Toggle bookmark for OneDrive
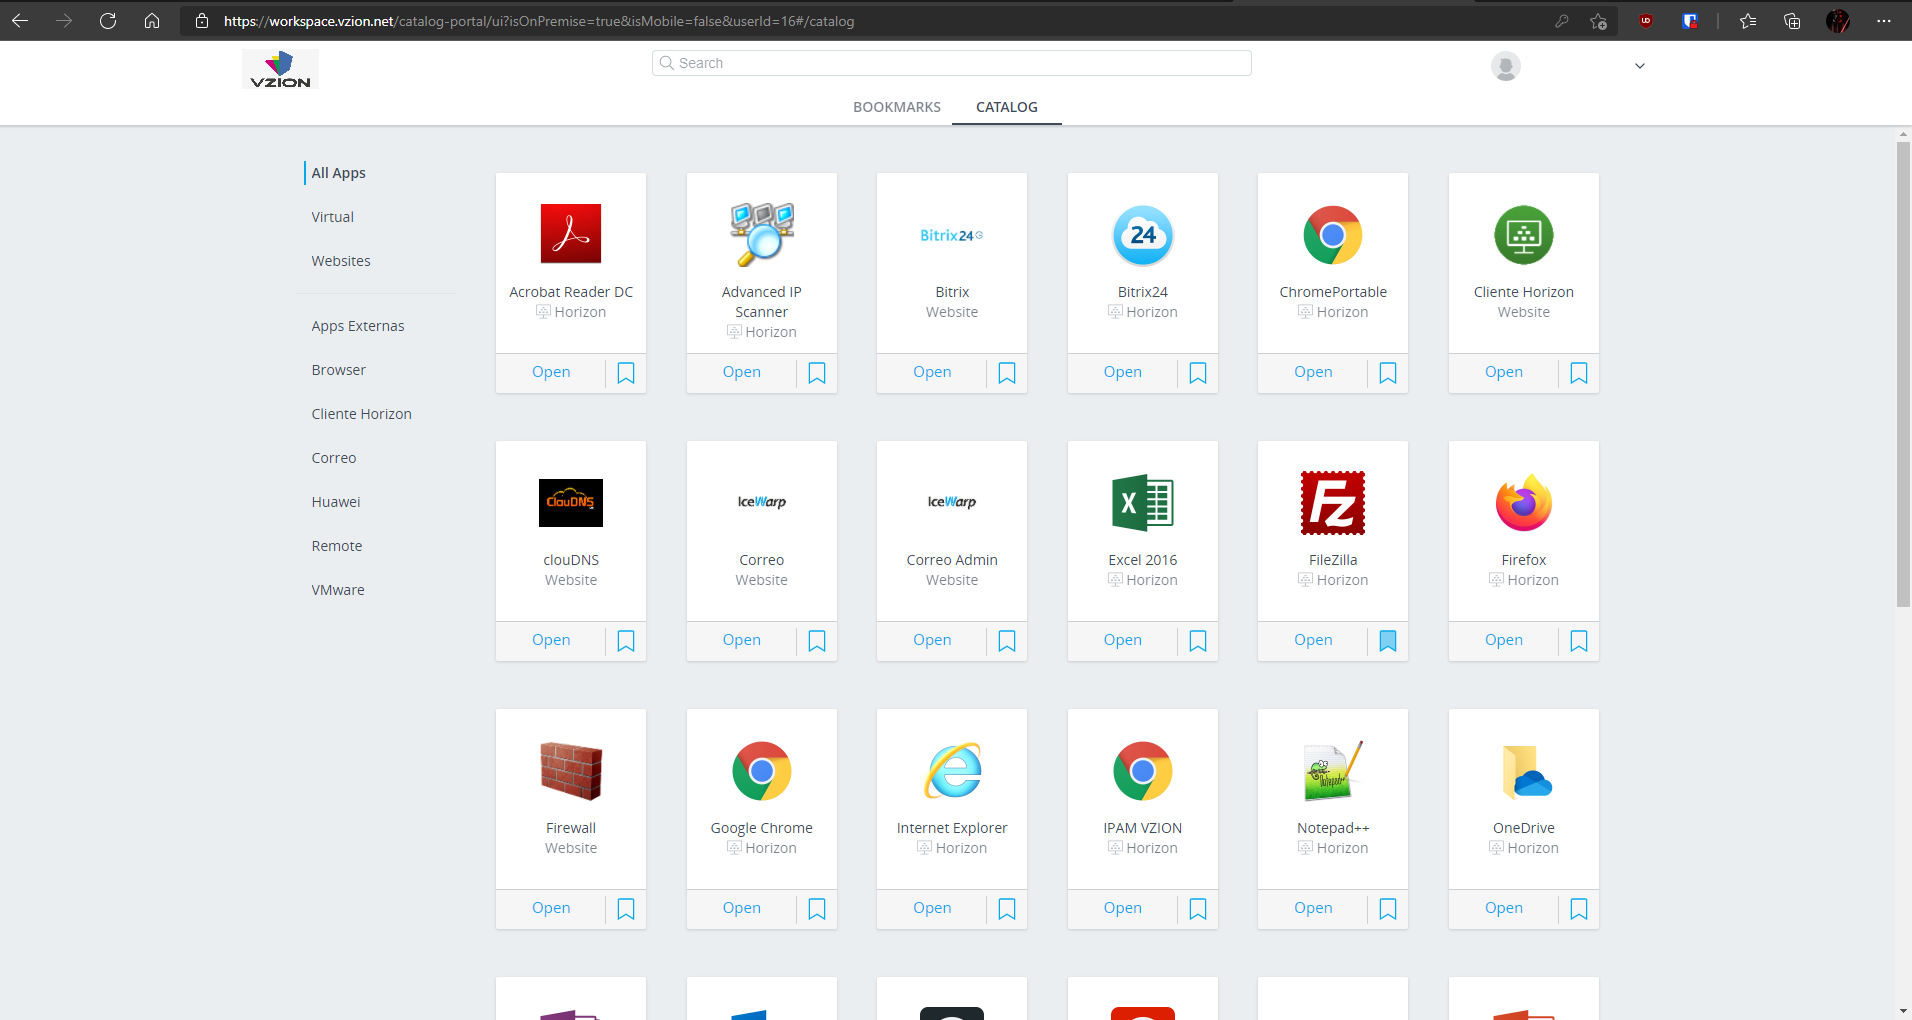The width and height of the screenshot is (1912, 1020). [x=1579, y=909]
